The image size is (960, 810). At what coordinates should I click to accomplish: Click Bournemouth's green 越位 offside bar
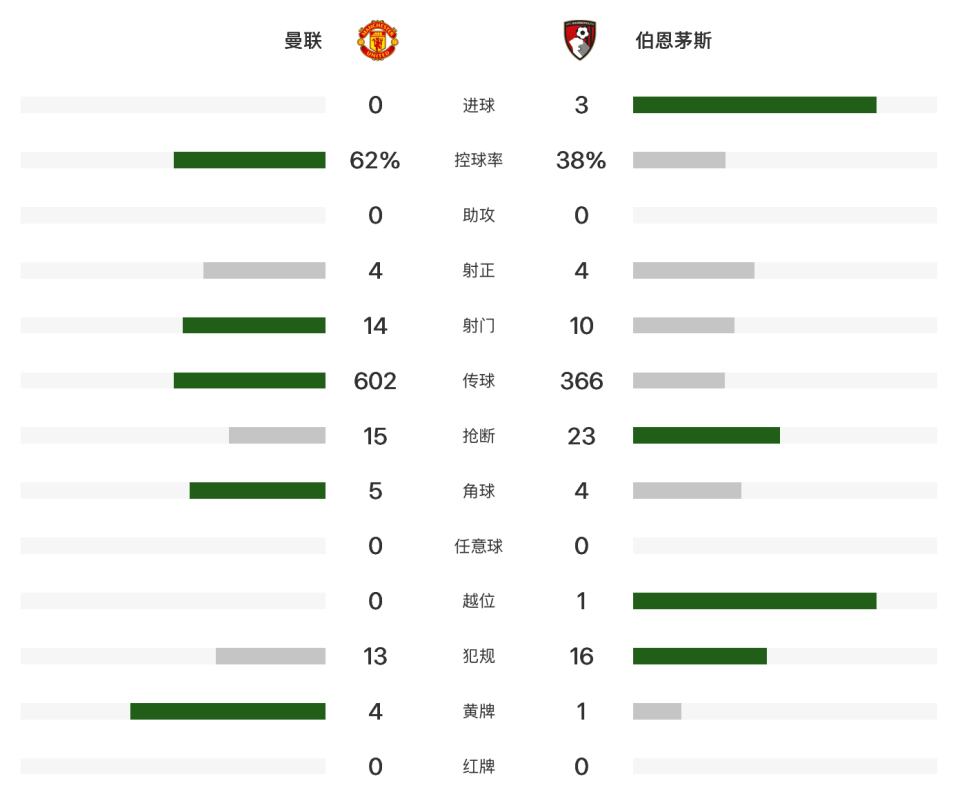pos(754,601)
